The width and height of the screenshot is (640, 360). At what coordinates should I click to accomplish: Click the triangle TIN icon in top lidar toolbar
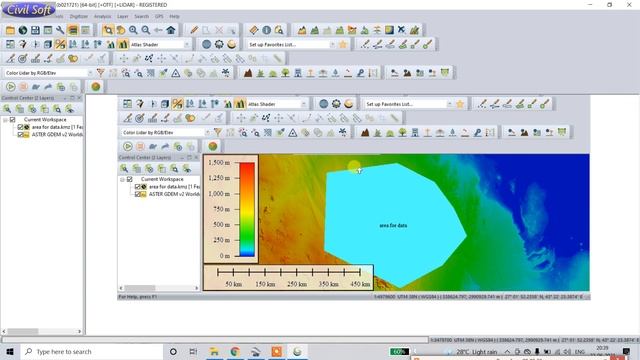(x=176, y=73)
